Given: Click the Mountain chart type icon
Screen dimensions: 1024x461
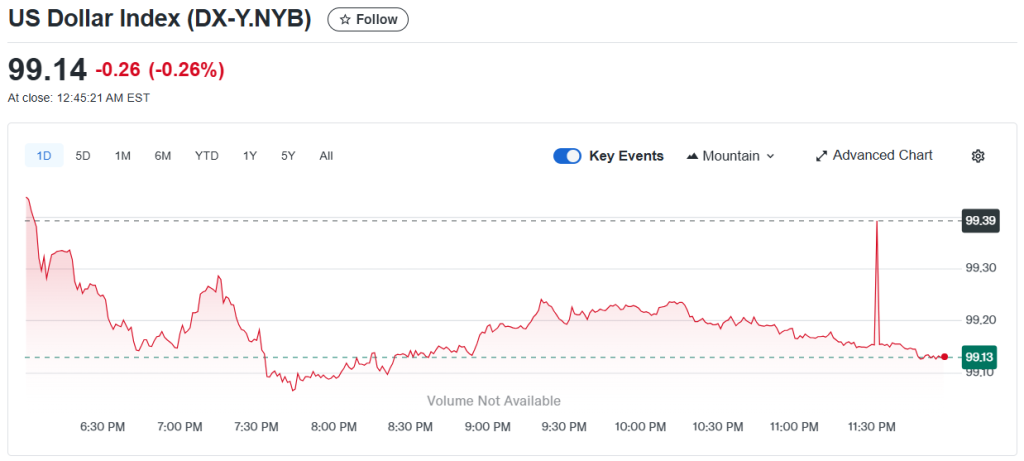Looking at the screenshot, I should pyautogui.click(x=692, y=156).
